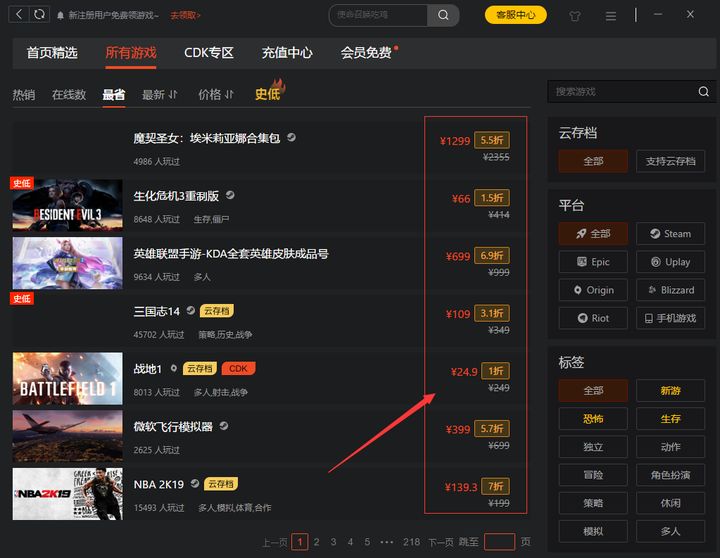Image resolution: width=720 pixels, height=558 pixels.
Task: Focus the 跳至 page number field
Action: (500, 542)
